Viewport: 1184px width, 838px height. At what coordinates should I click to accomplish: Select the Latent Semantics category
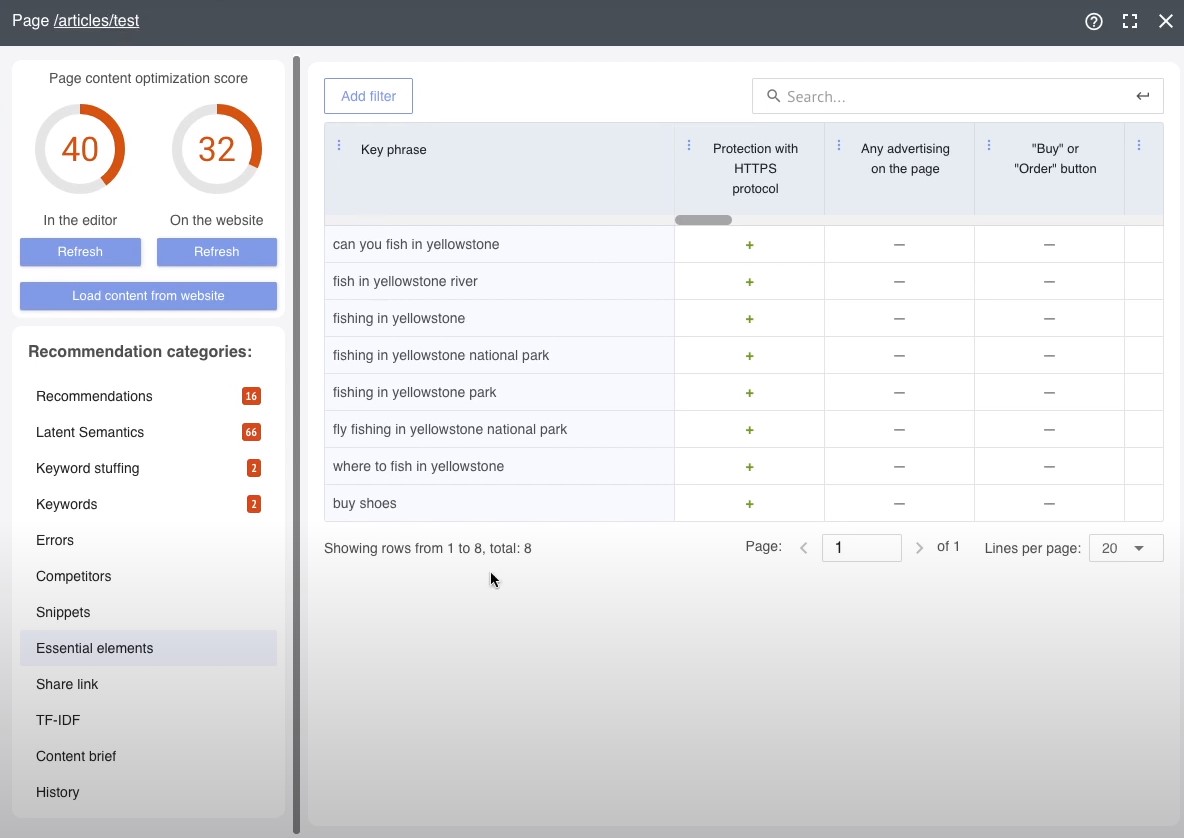pyautogui.click(x=89, y=432)
